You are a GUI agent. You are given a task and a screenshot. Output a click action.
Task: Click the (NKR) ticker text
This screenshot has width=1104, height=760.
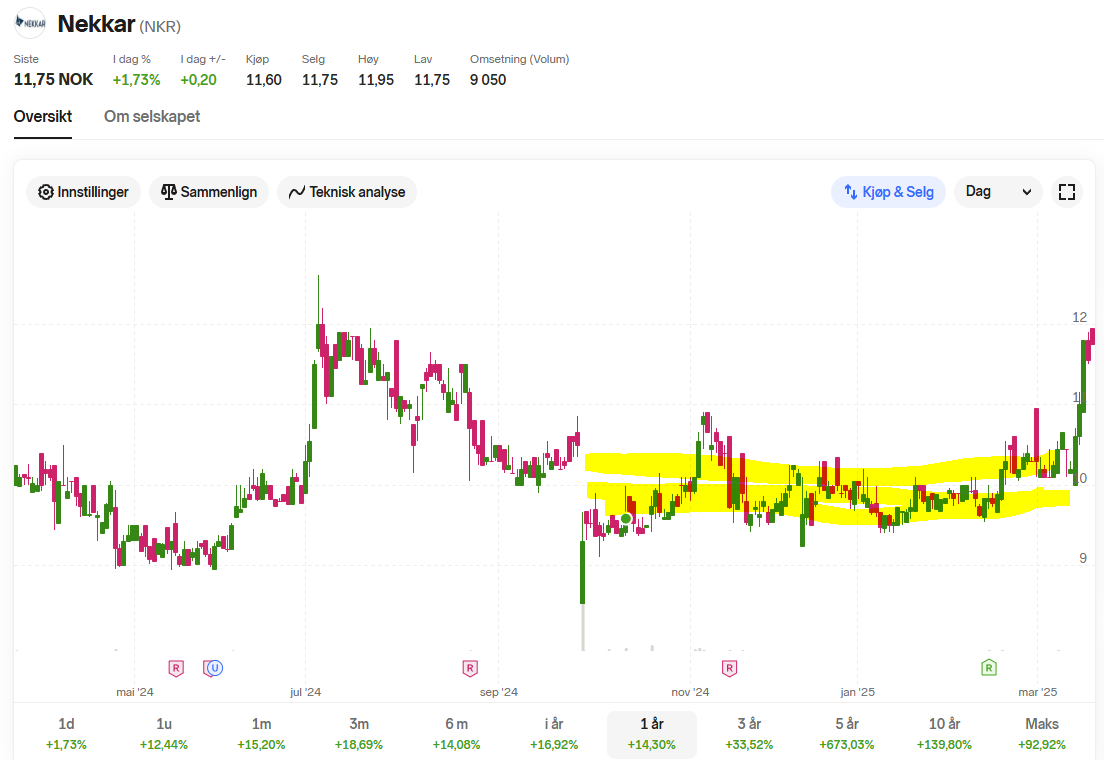tap(160, 27)
